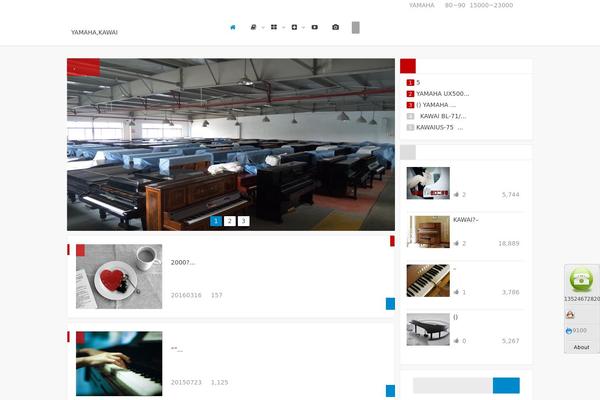
Task: Click the view count "18,889"
Action: pyautogui.click(x=509, y=243)
